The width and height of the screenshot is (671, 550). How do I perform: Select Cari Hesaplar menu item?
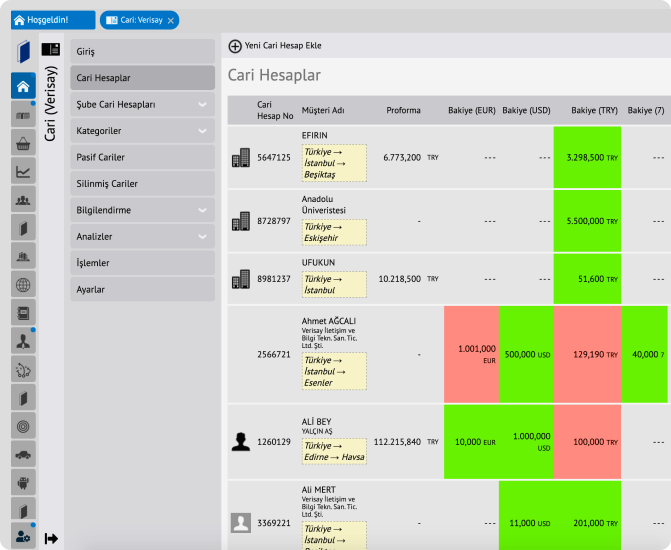(x=143, y=78)
